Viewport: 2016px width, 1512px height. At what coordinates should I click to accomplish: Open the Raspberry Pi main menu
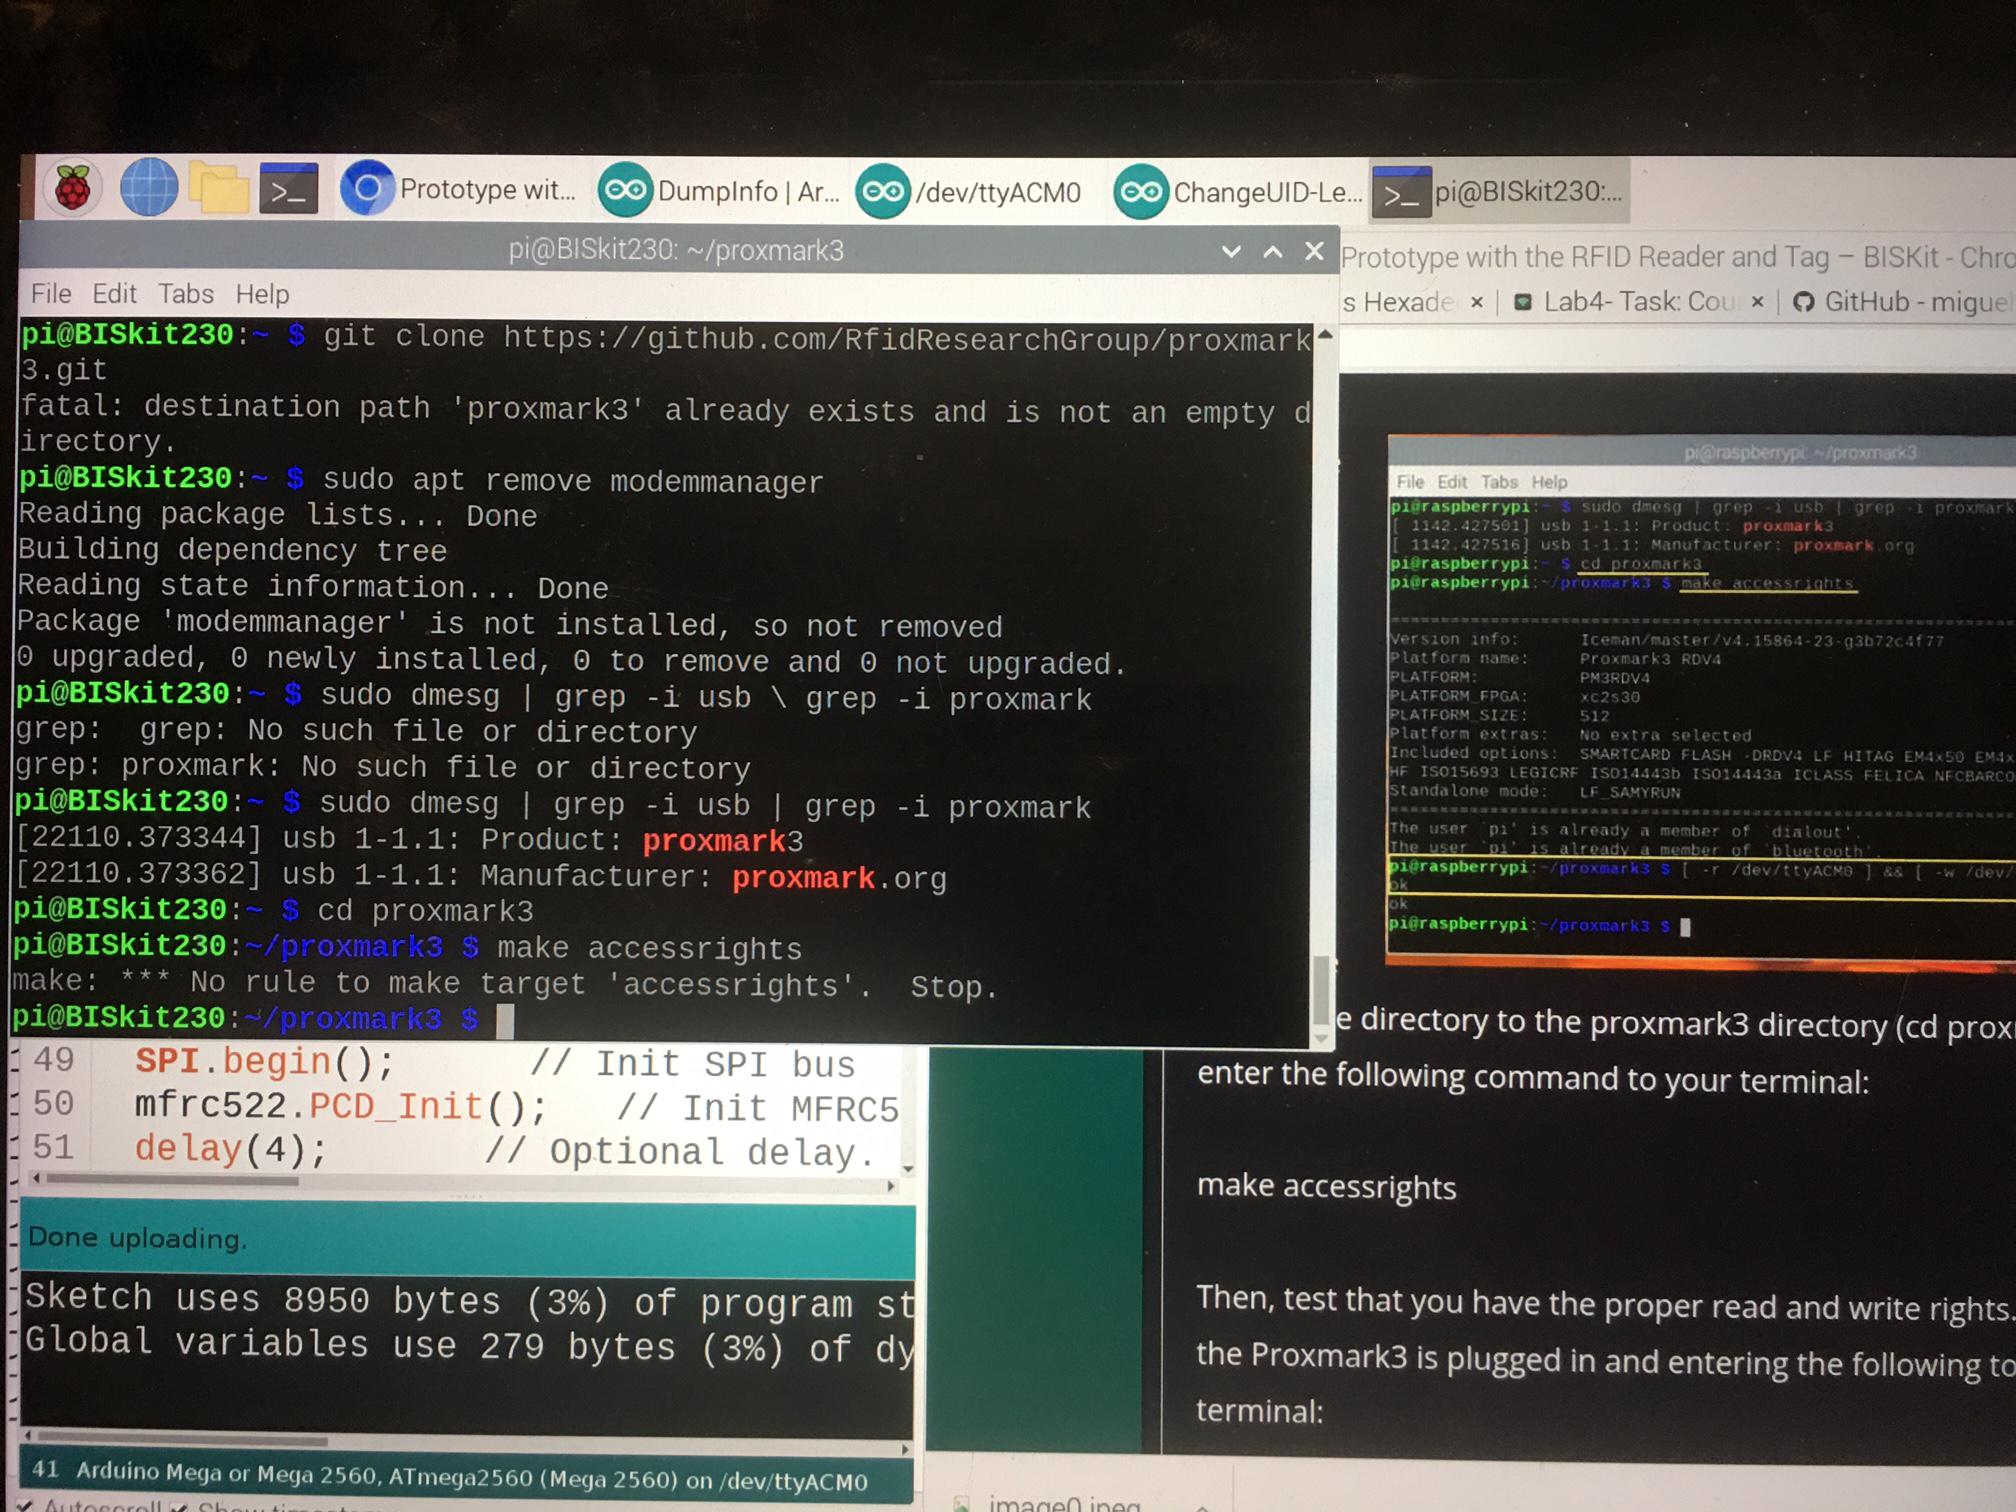(72, 188)
